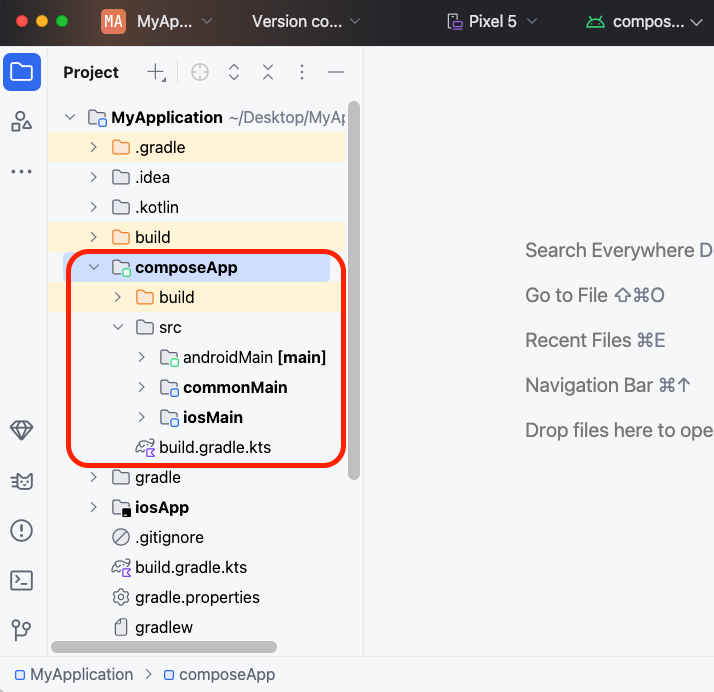
Task: Expand the iosApp folder
Action: [94, 507]
